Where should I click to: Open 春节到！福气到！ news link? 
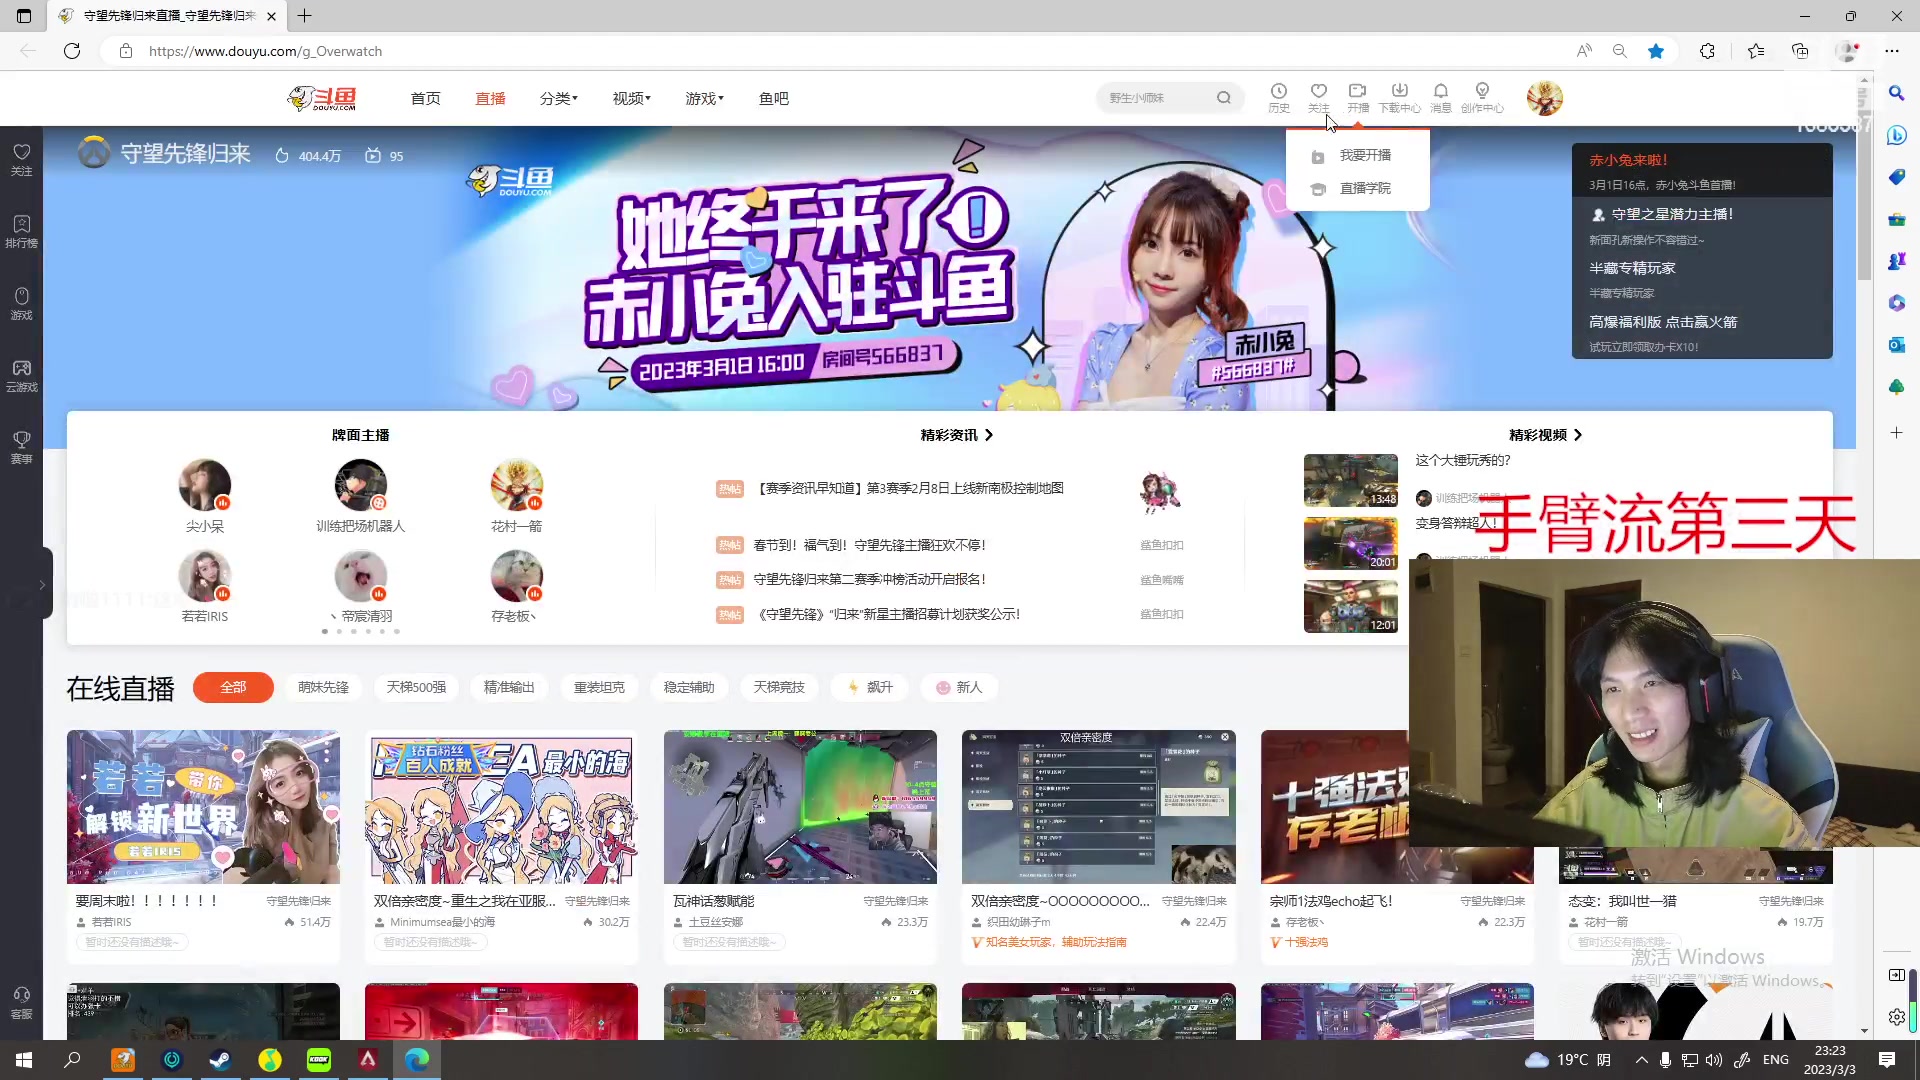[x=869, y=545]
